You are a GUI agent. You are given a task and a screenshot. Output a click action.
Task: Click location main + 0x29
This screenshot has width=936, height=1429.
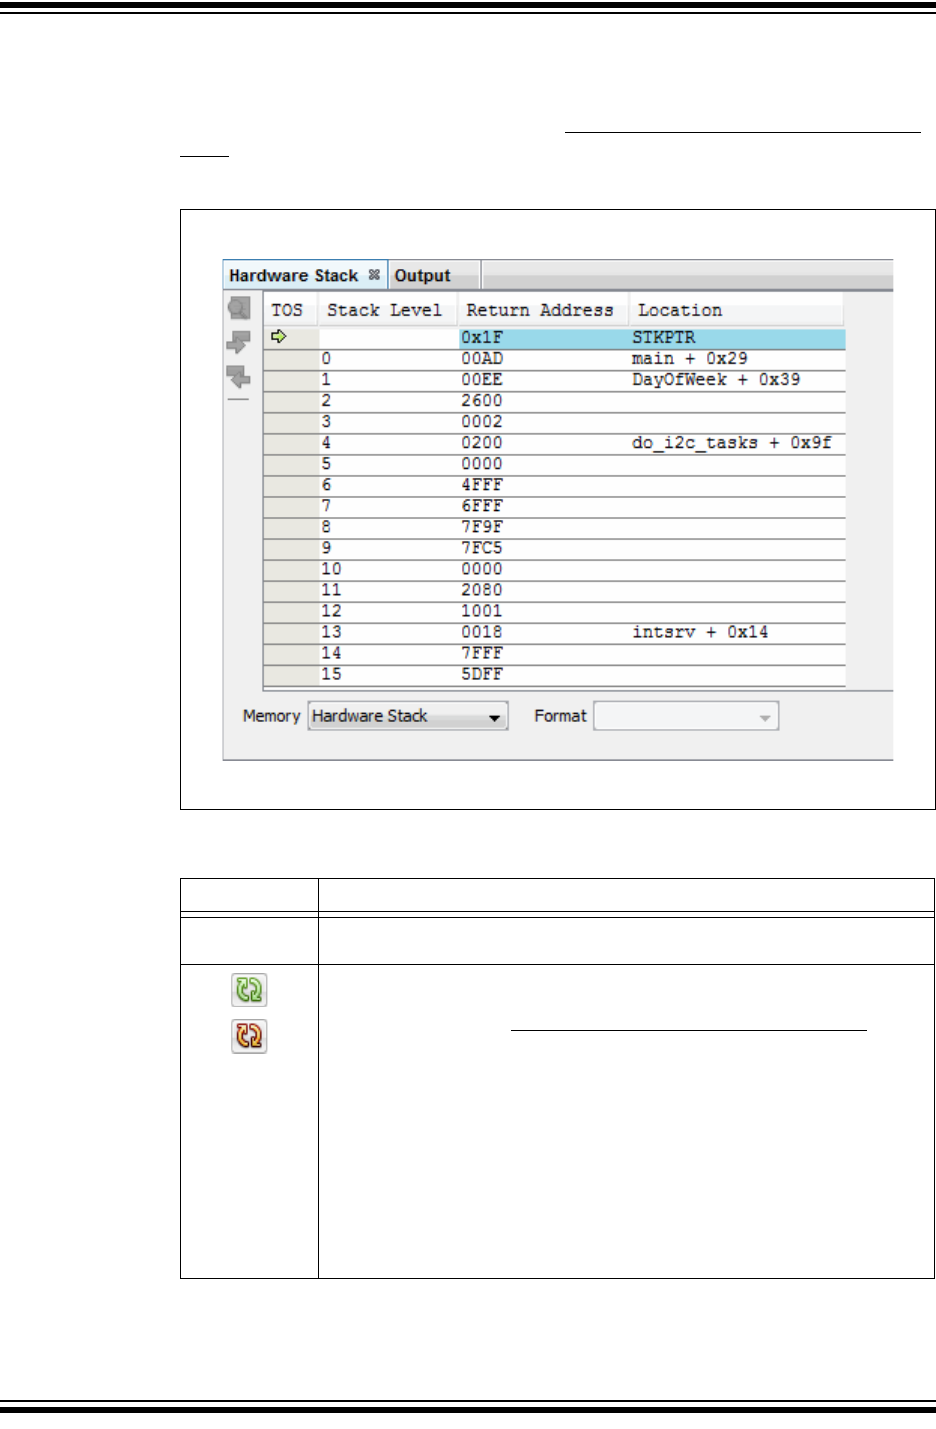pyautogui.click(x=690, y=359)
